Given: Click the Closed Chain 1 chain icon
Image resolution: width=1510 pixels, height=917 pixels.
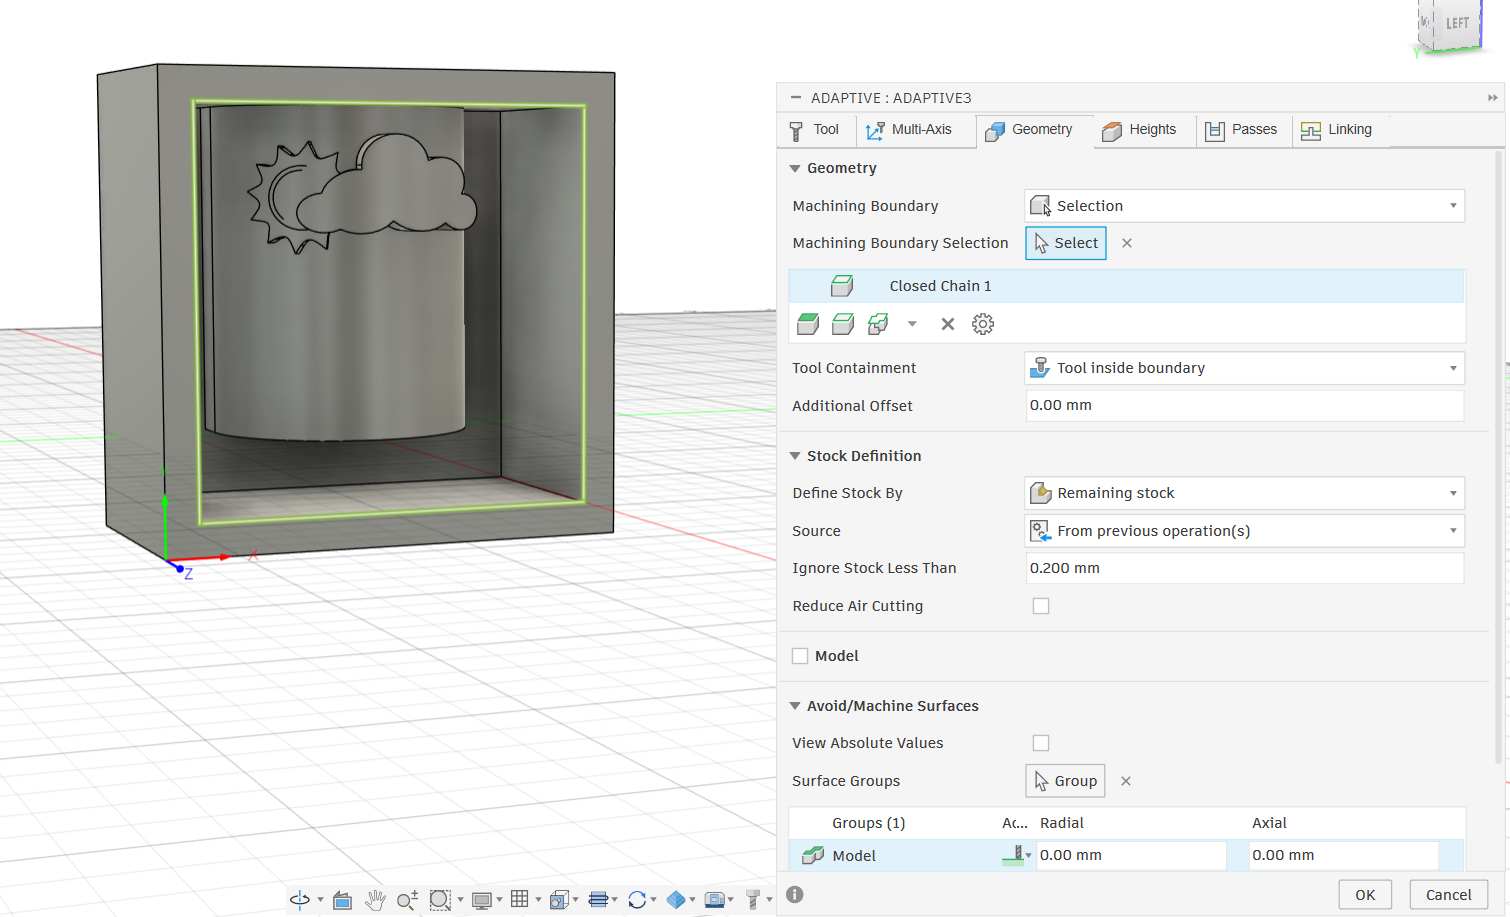Looking at the screenshot, I should (842, 286).
